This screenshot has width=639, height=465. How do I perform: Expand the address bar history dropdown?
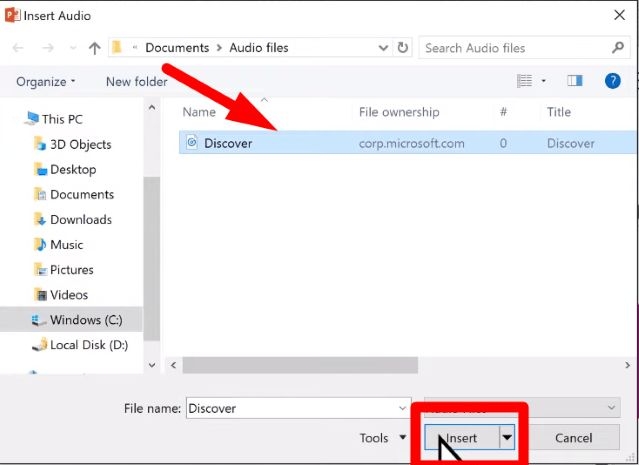[x=383, y=48]
